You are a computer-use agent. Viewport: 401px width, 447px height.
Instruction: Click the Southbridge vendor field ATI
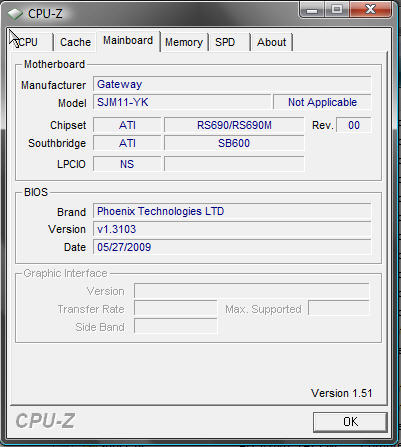(127, 143)
